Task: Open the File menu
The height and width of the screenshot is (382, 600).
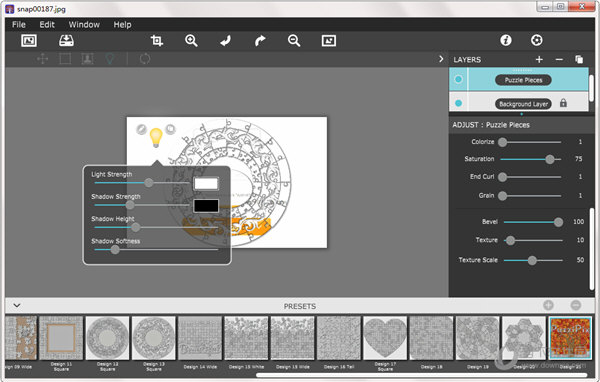Action: click(x=19, y=24)
